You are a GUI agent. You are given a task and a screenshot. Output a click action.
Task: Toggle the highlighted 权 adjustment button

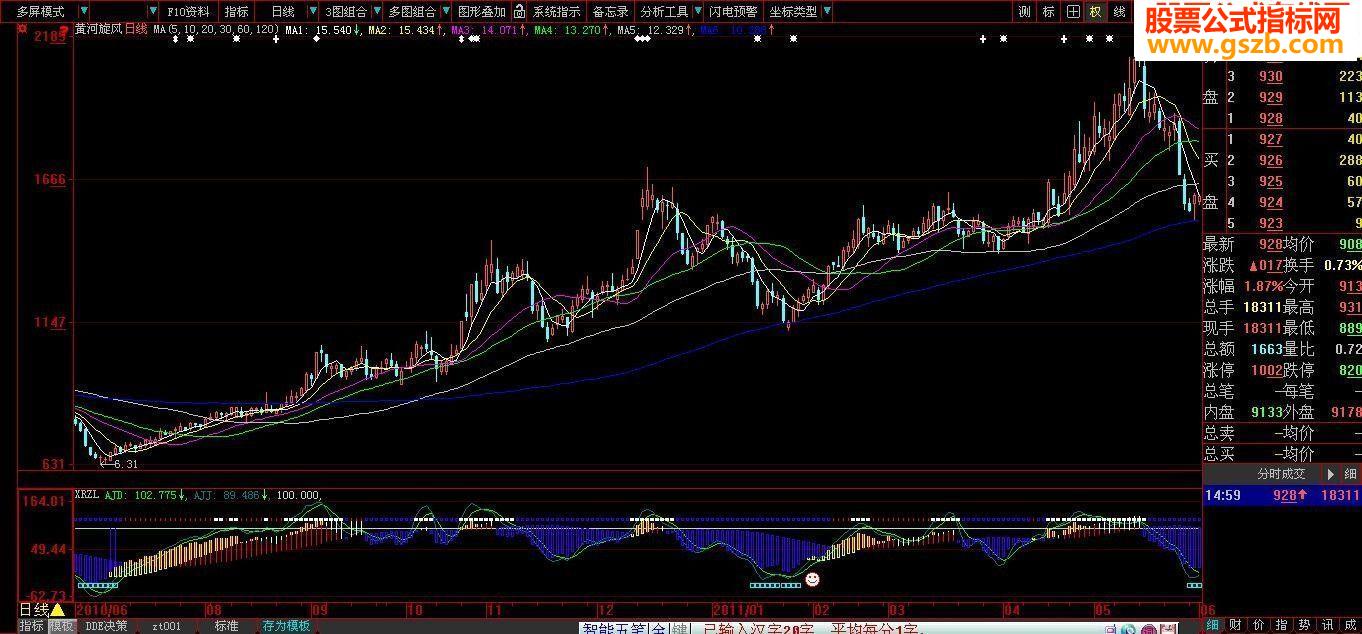[x=1096, y=12]
